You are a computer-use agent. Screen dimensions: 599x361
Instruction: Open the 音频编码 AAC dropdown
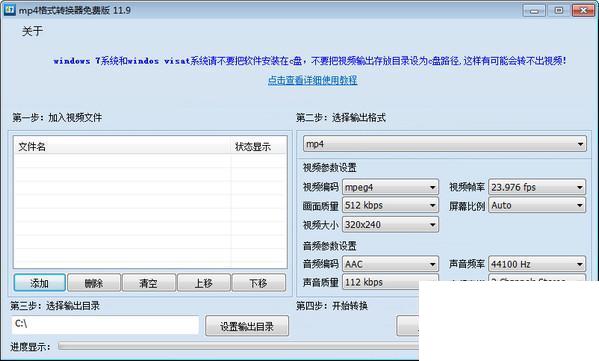pos(390,264)
